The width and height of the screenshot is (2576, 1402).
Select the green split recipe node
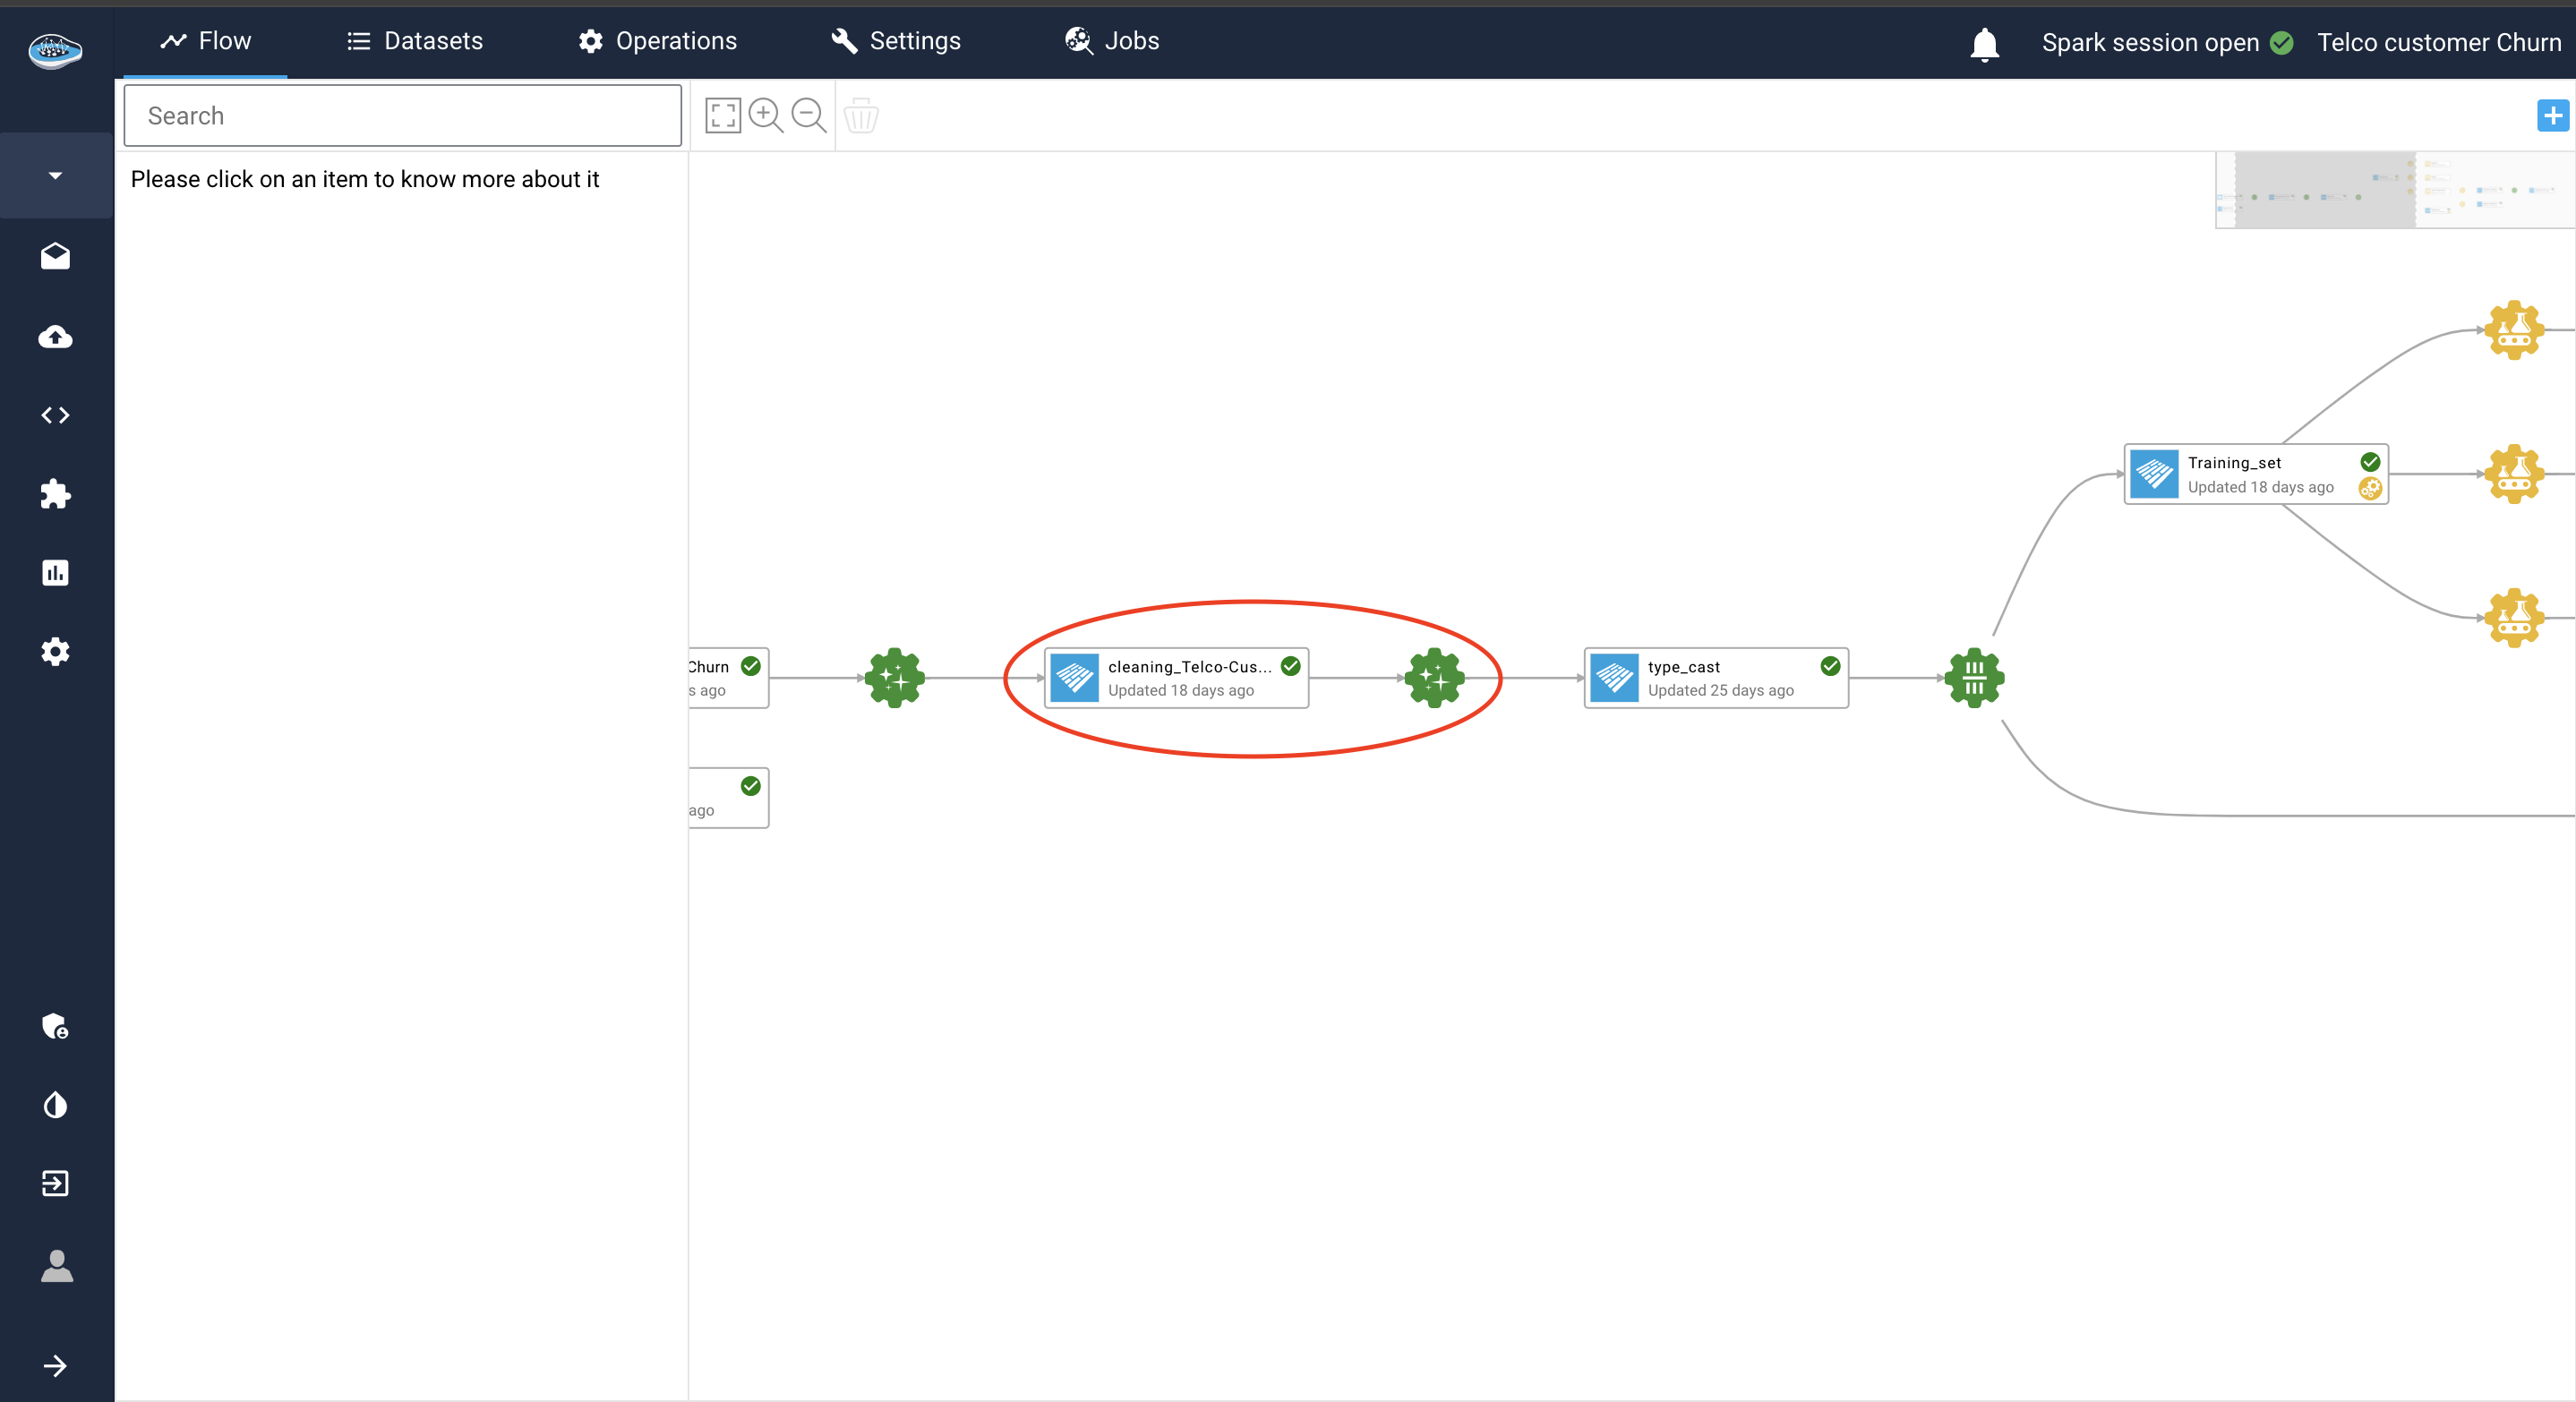[x=1974, y=678]
